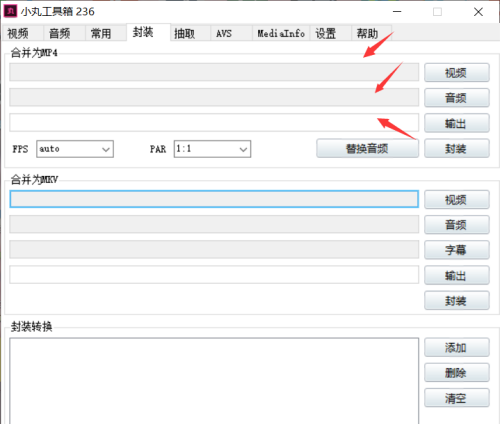The height and width of the screenshot is (424, 500).
Task: Expand the PAR 1:1 dropdown
Action: point(212,149)
